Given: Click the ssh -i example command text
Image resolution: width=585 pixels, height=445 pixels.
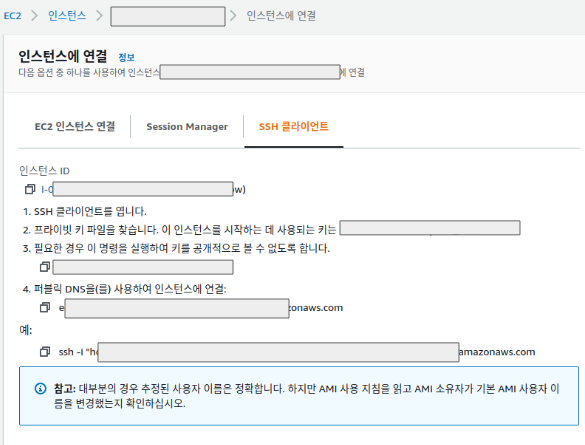Looking at the screenshot, I should tap(297, 352).
